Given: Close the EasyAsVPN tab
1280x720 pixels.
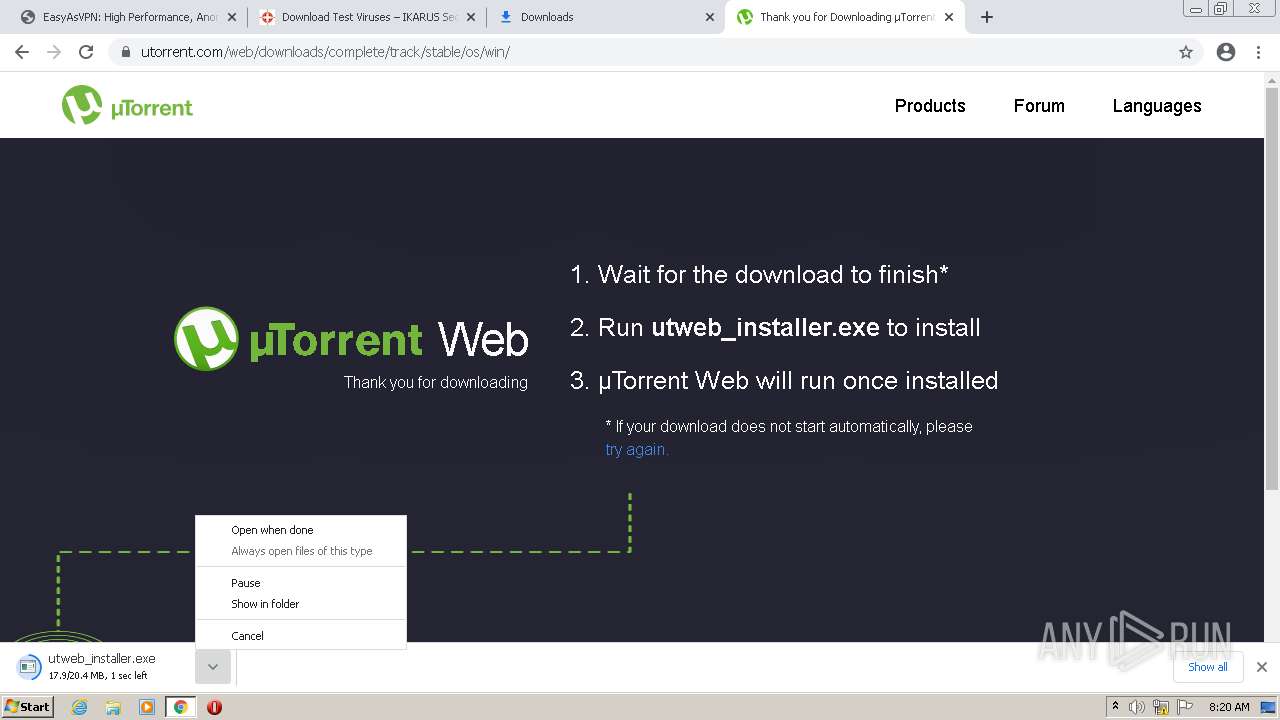Looking at the screenshot, I should [232, 17].
